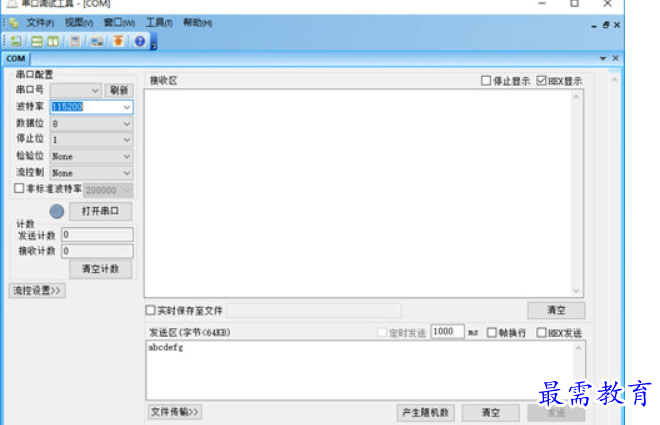The height and width of the screenshot is (425, 660).
Task: Open the 文件(F) menu
Action: coord(40,23)
